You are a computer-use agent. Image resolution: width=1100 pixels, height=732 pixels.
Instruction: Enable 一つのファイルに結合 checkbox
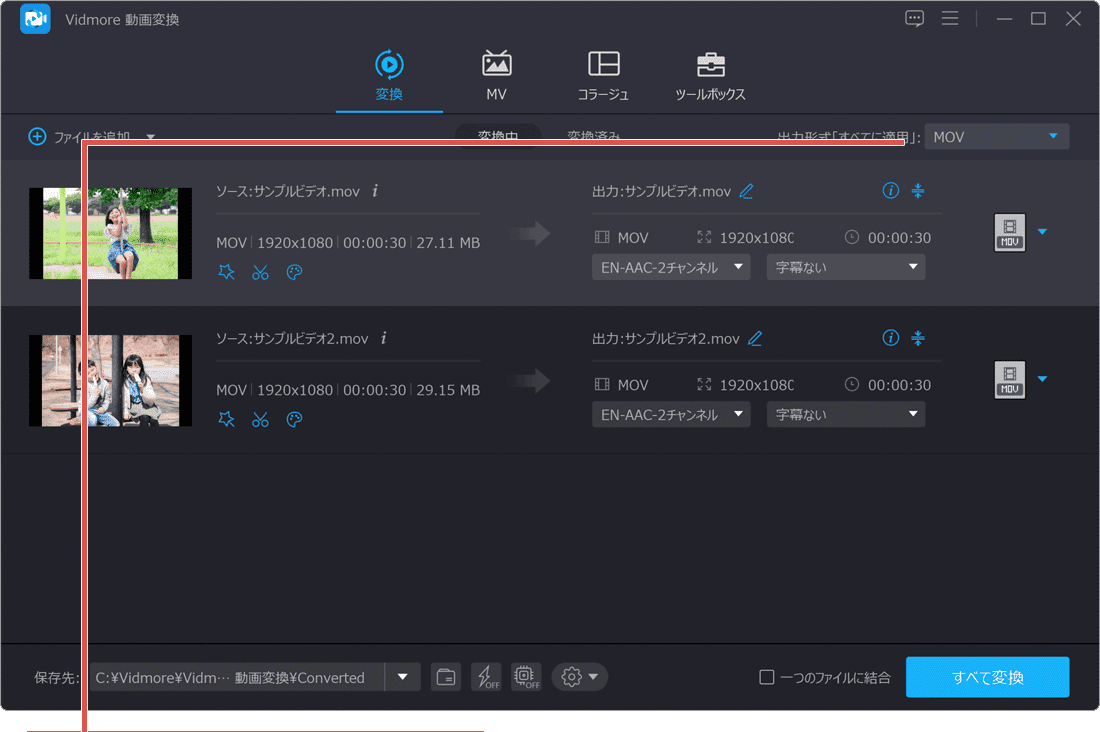click(767, 677)
